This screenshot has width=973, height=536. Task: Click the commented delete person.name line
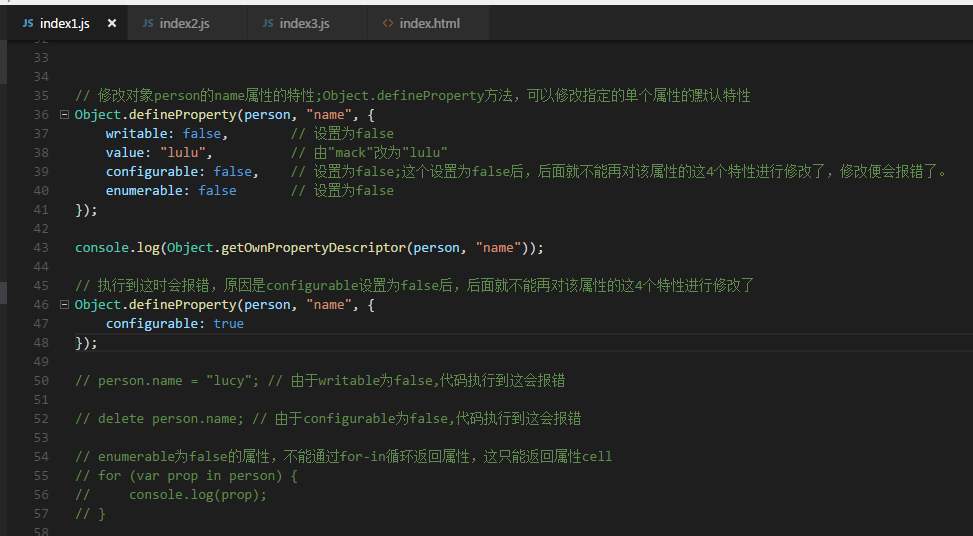pos(328,419)
